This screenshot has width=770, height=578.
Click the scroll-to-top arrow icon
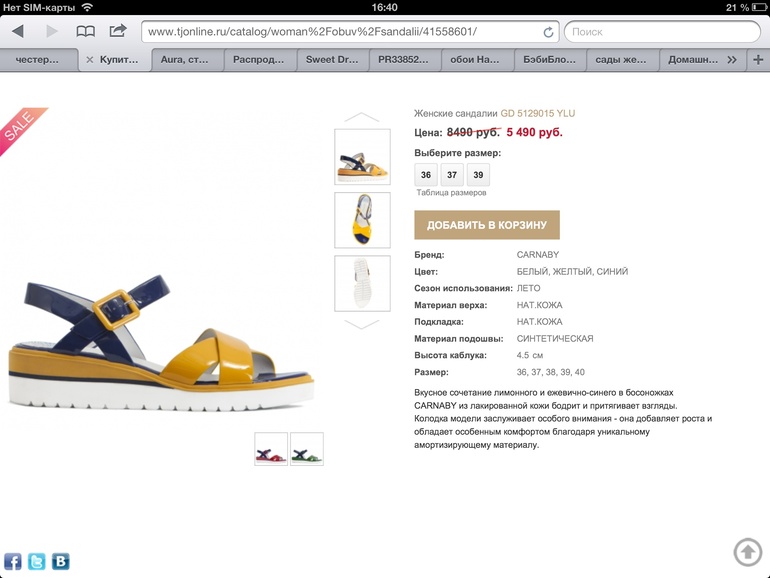point(748,552)
